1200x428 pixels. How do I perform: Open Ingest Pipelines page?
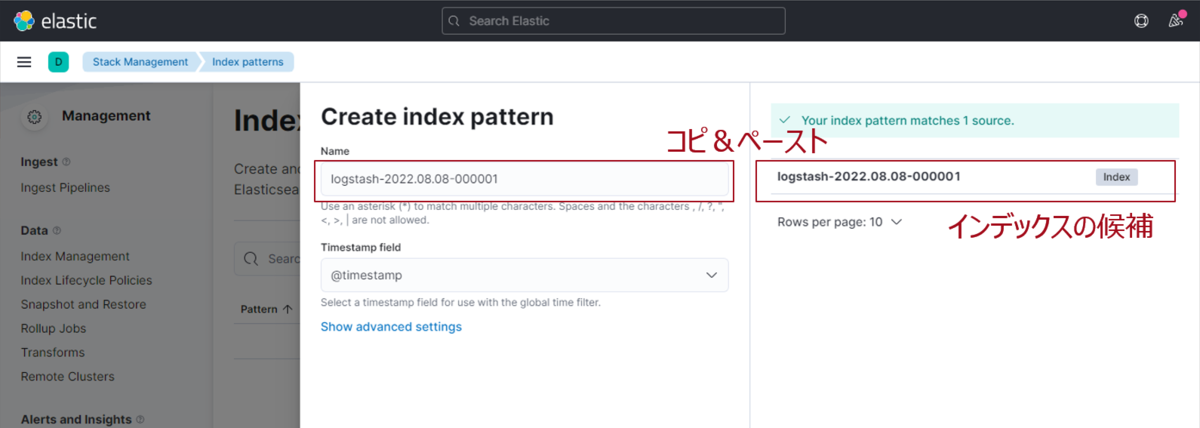(65, 187)
